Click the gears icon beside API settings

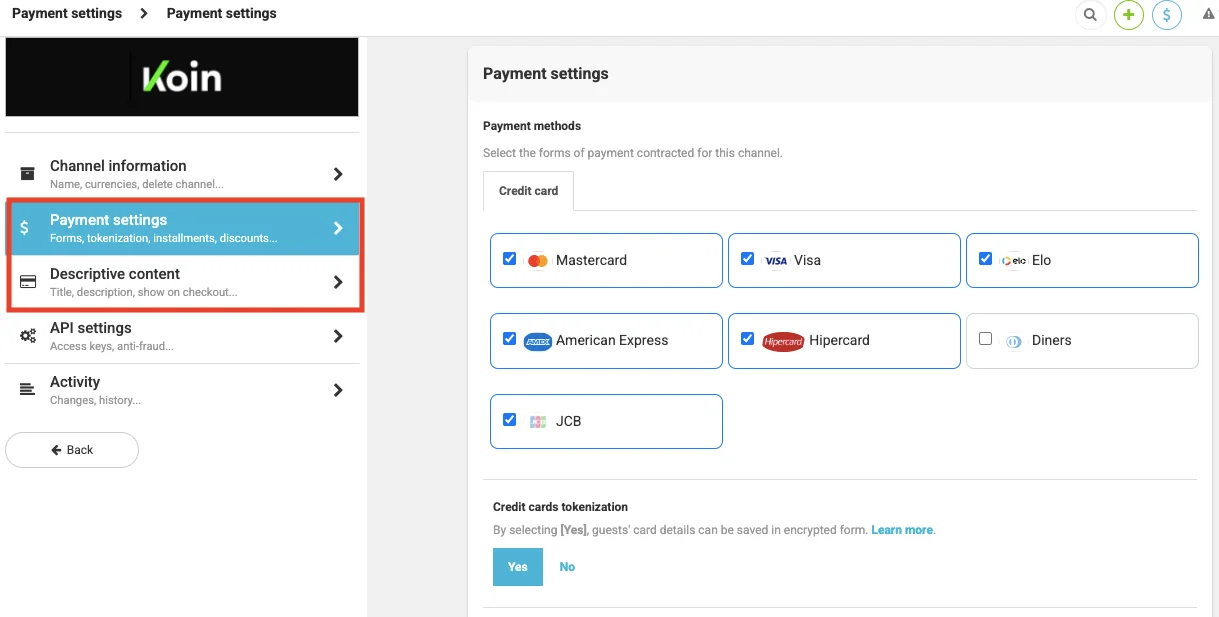coord(28,336)
